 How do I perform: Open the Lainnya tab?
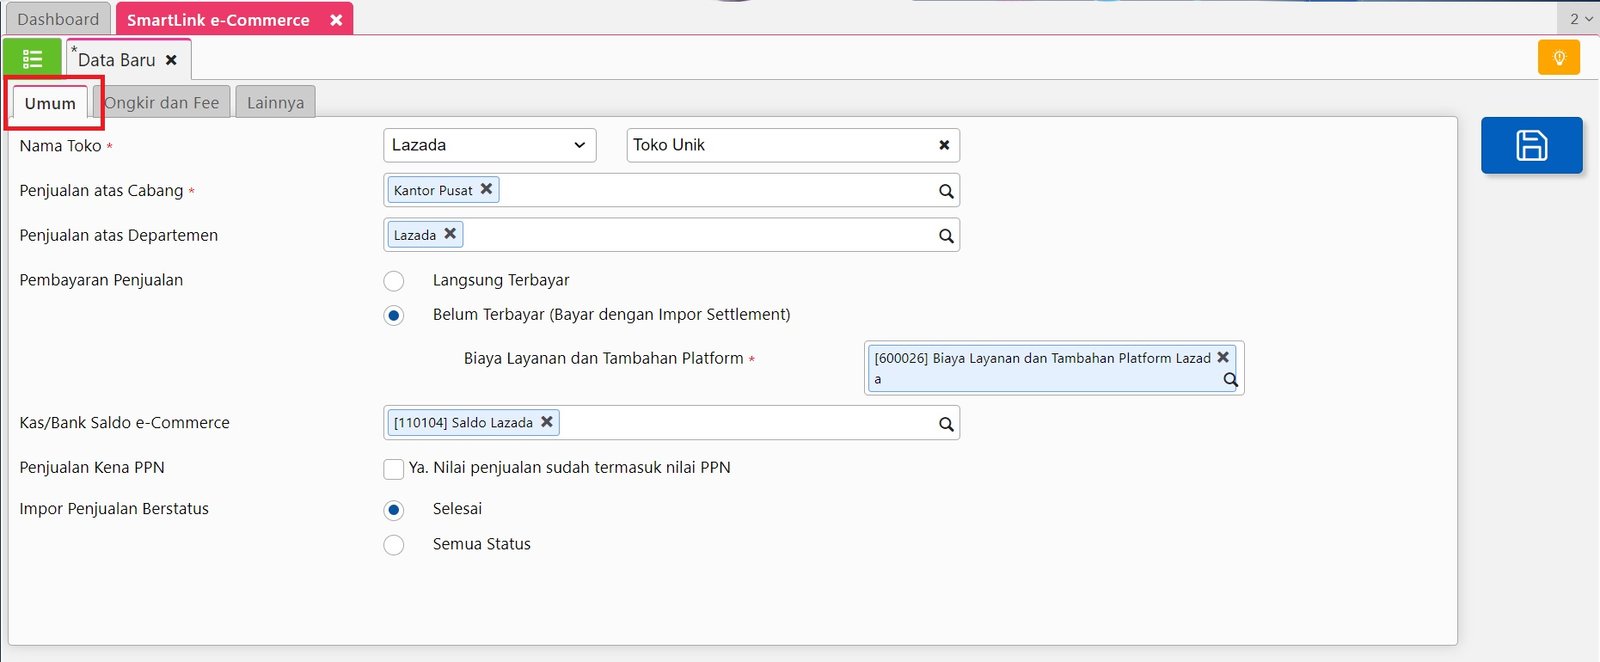point(275,103)
